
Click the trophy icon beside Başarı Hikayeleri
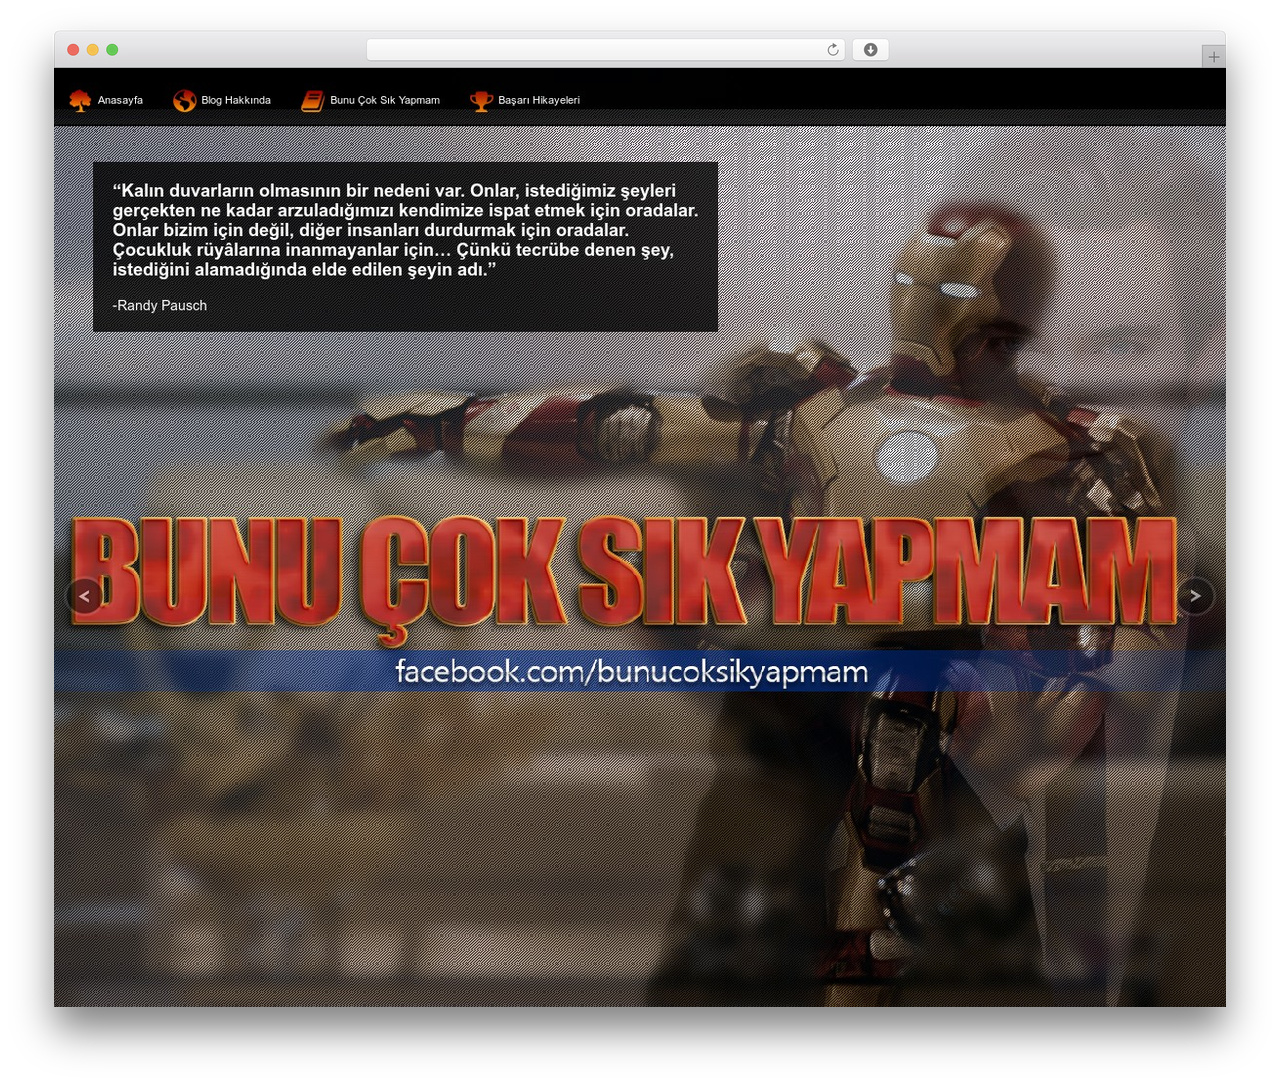[x=481, y=100]
